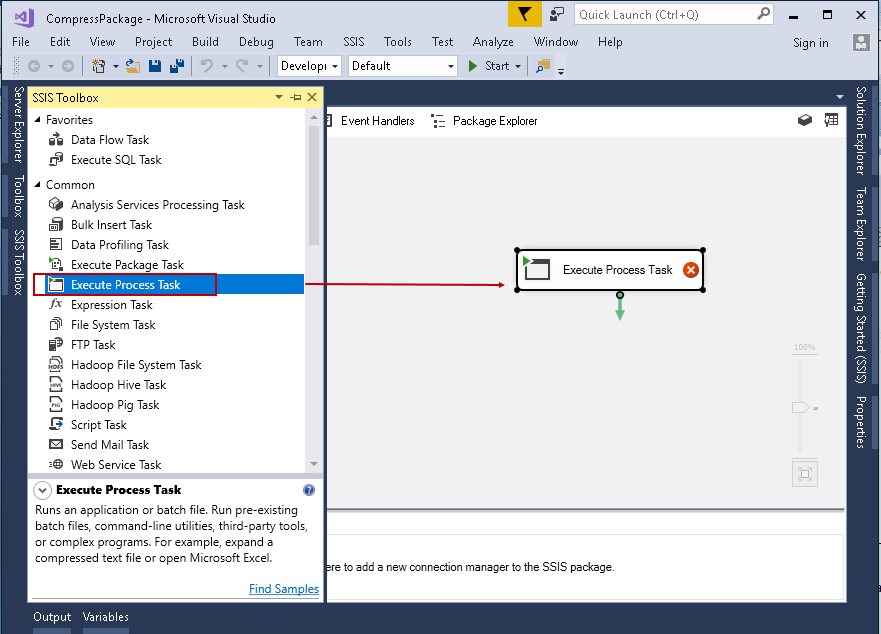The width and height of the screenshot is (881, 634).
Task: Open the Start button dropdown arrow
Action: (518, 66)
